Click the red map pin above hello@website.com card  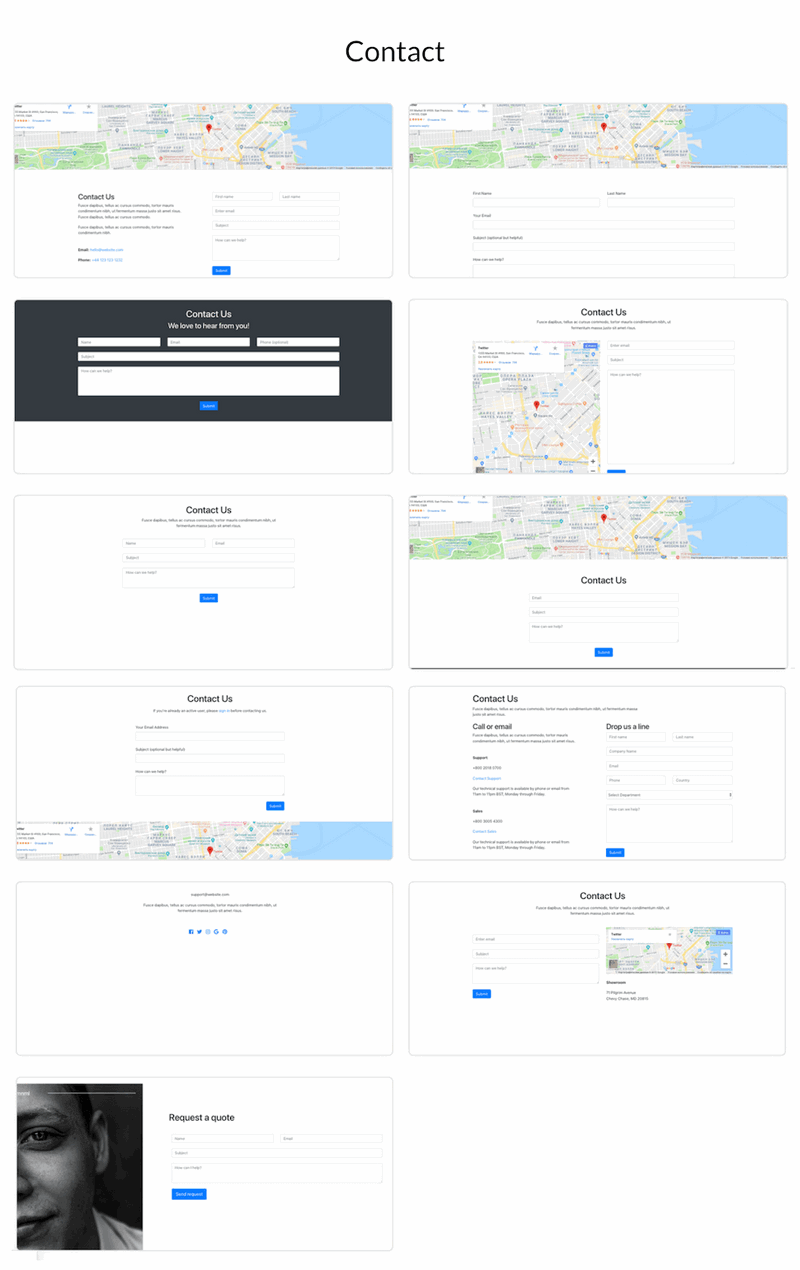209,129
